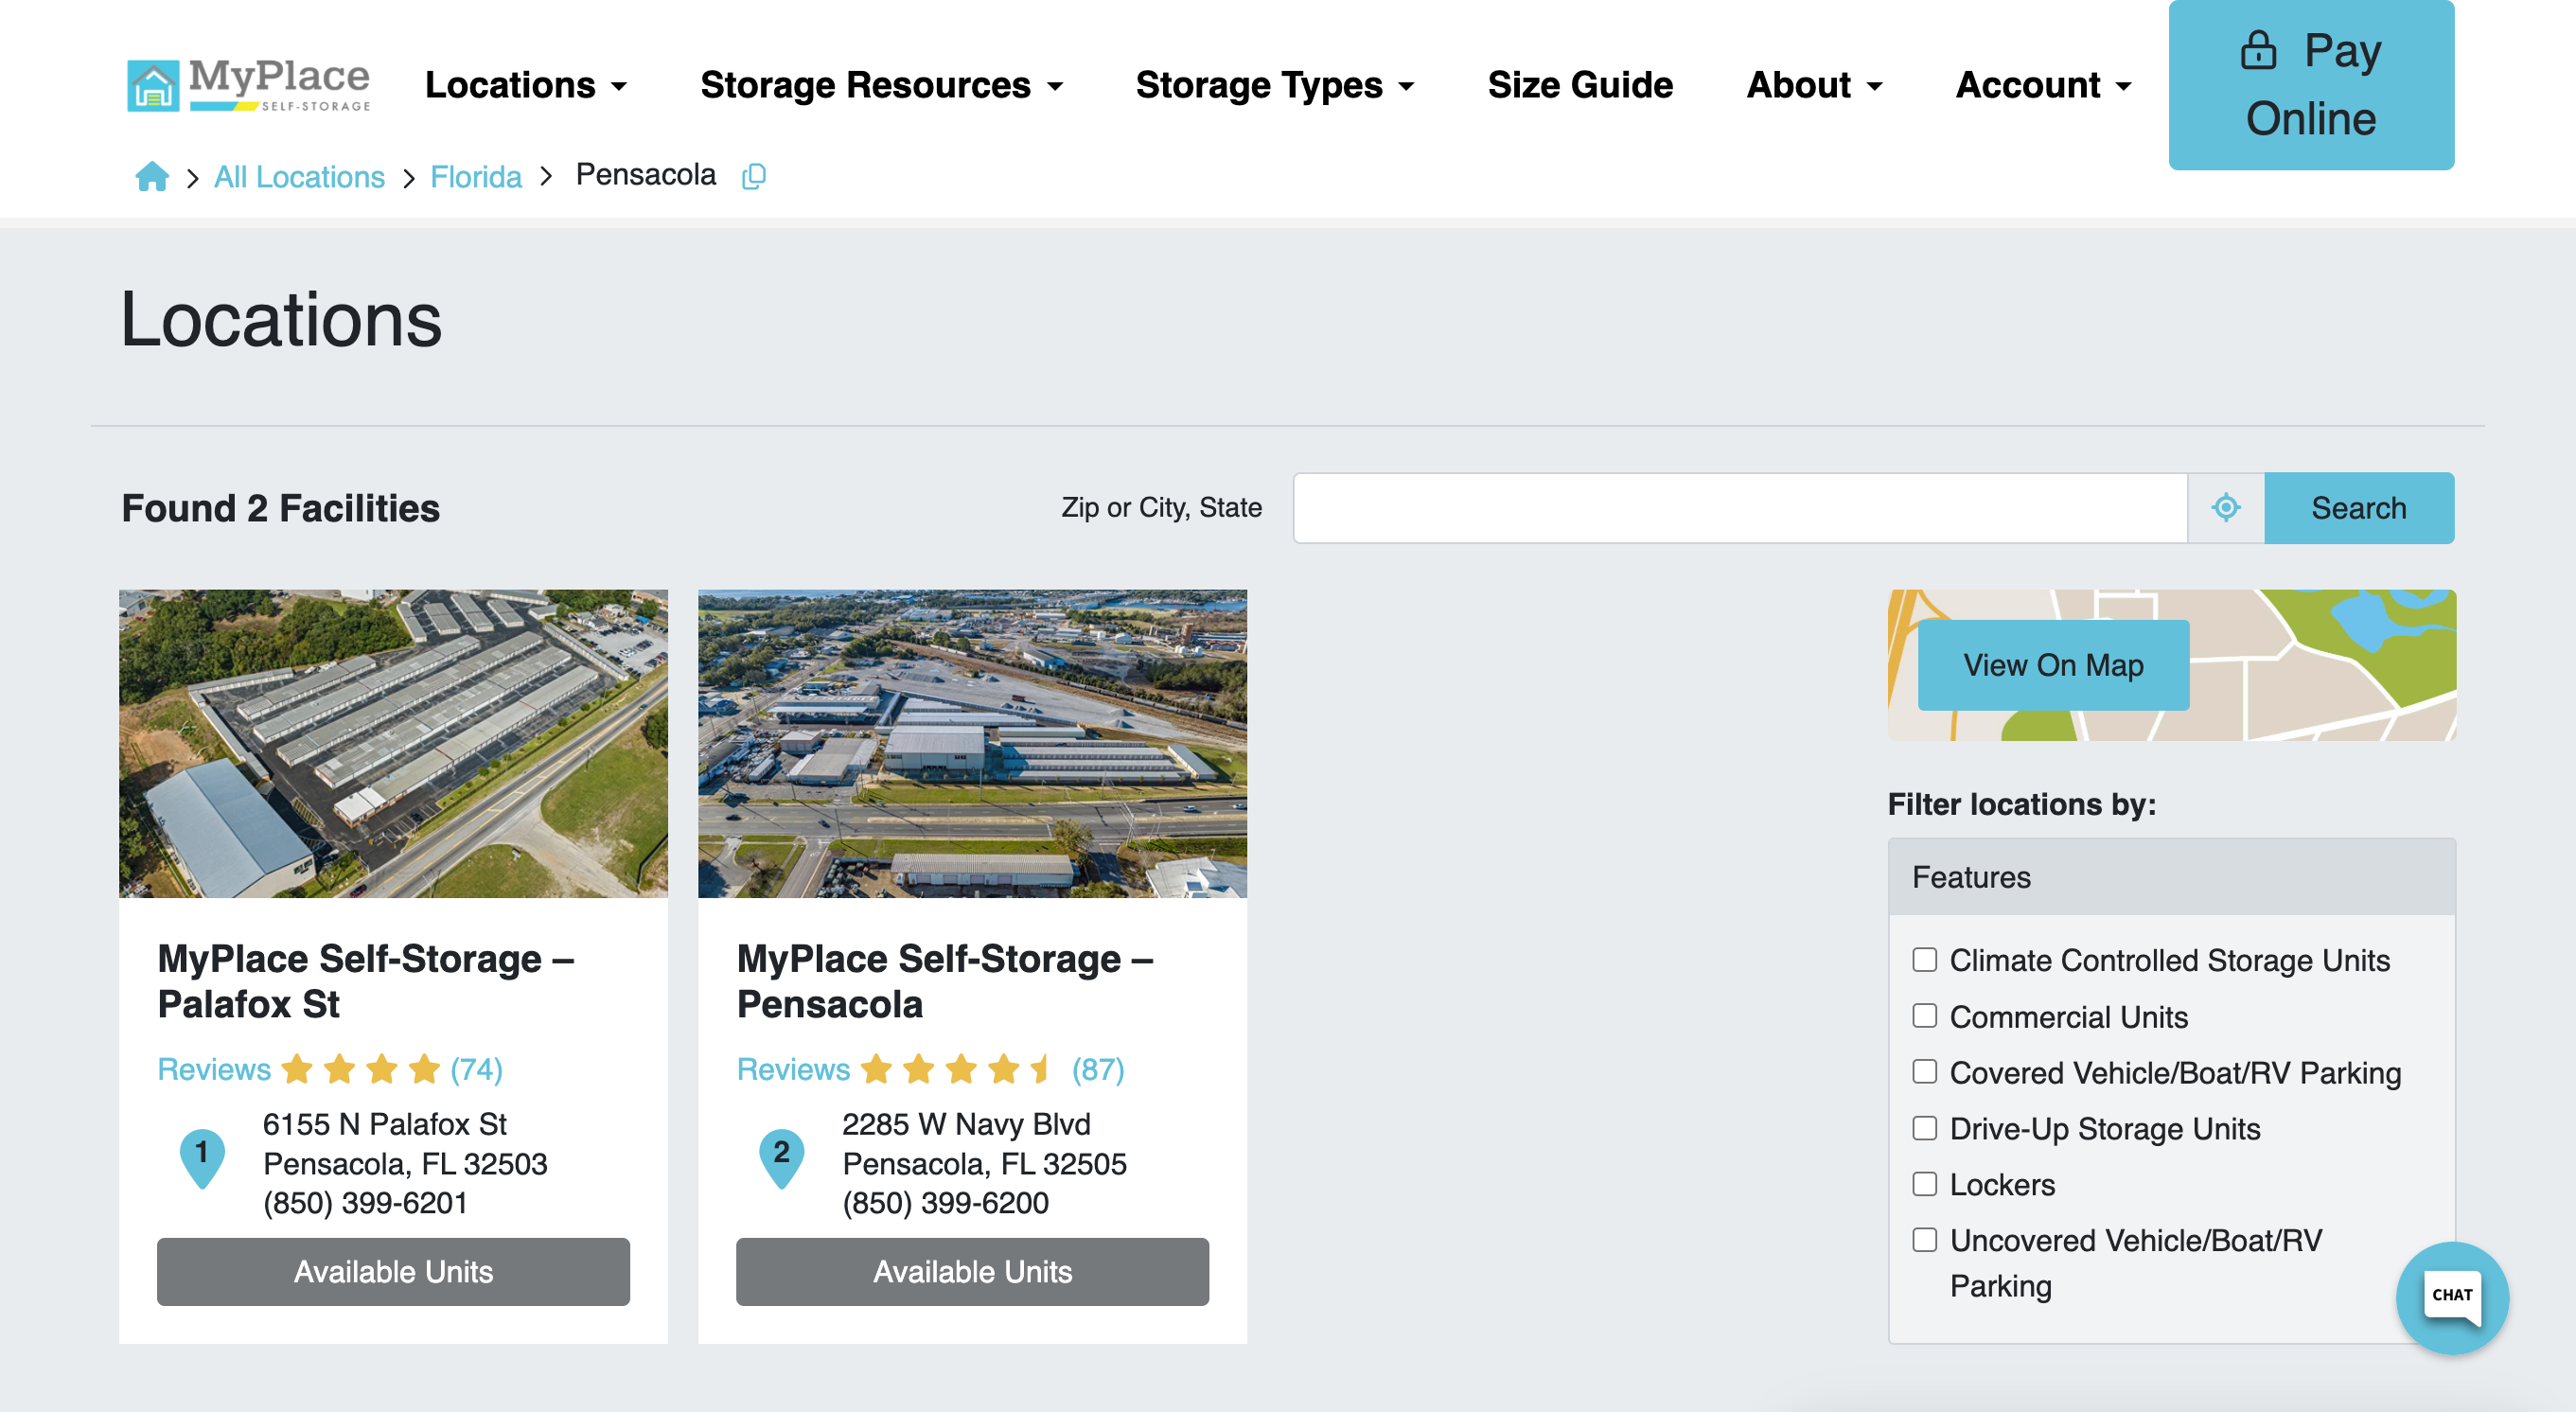The height and width of the screenshot is (1412, 2576).
Task: Expand the Locations nav dropdown
Action: click(x=526, y=85)
